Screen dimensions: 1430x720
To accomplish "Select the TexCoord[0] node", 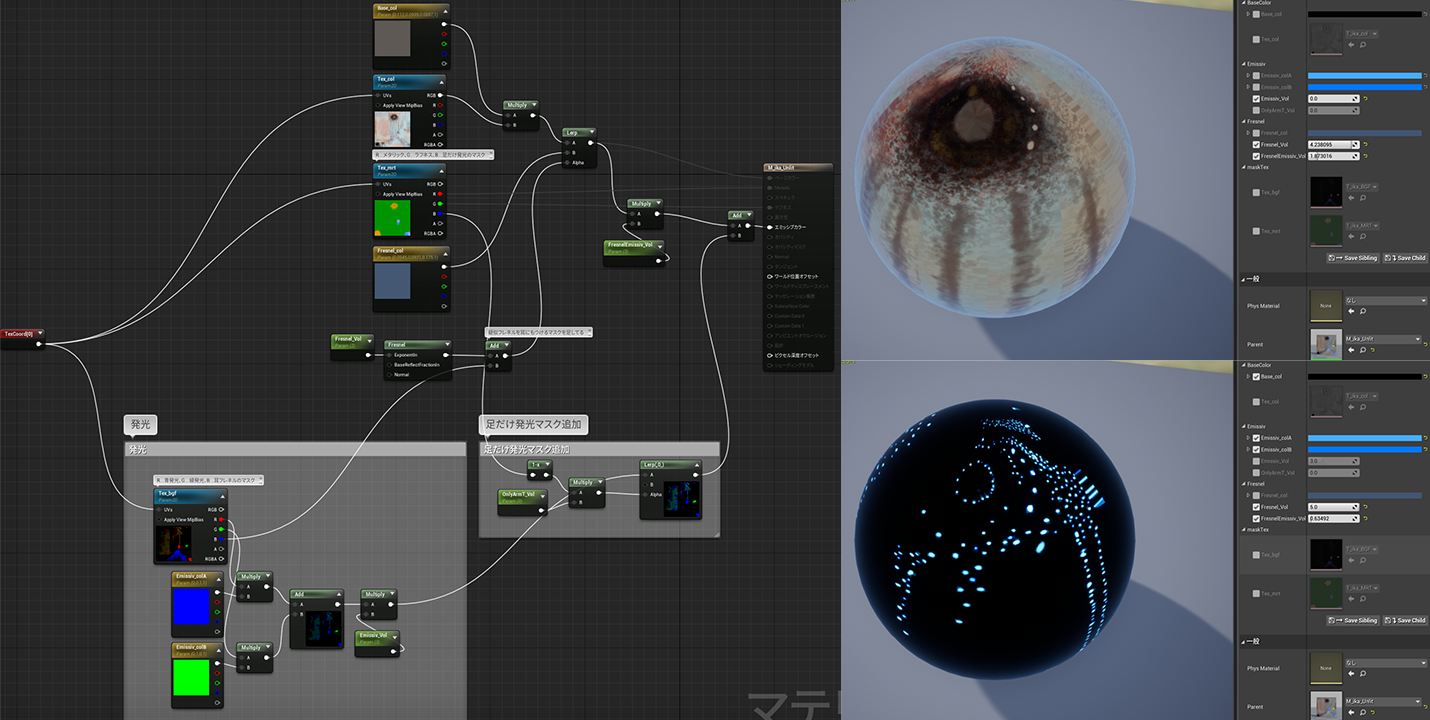I will [20, 333].
